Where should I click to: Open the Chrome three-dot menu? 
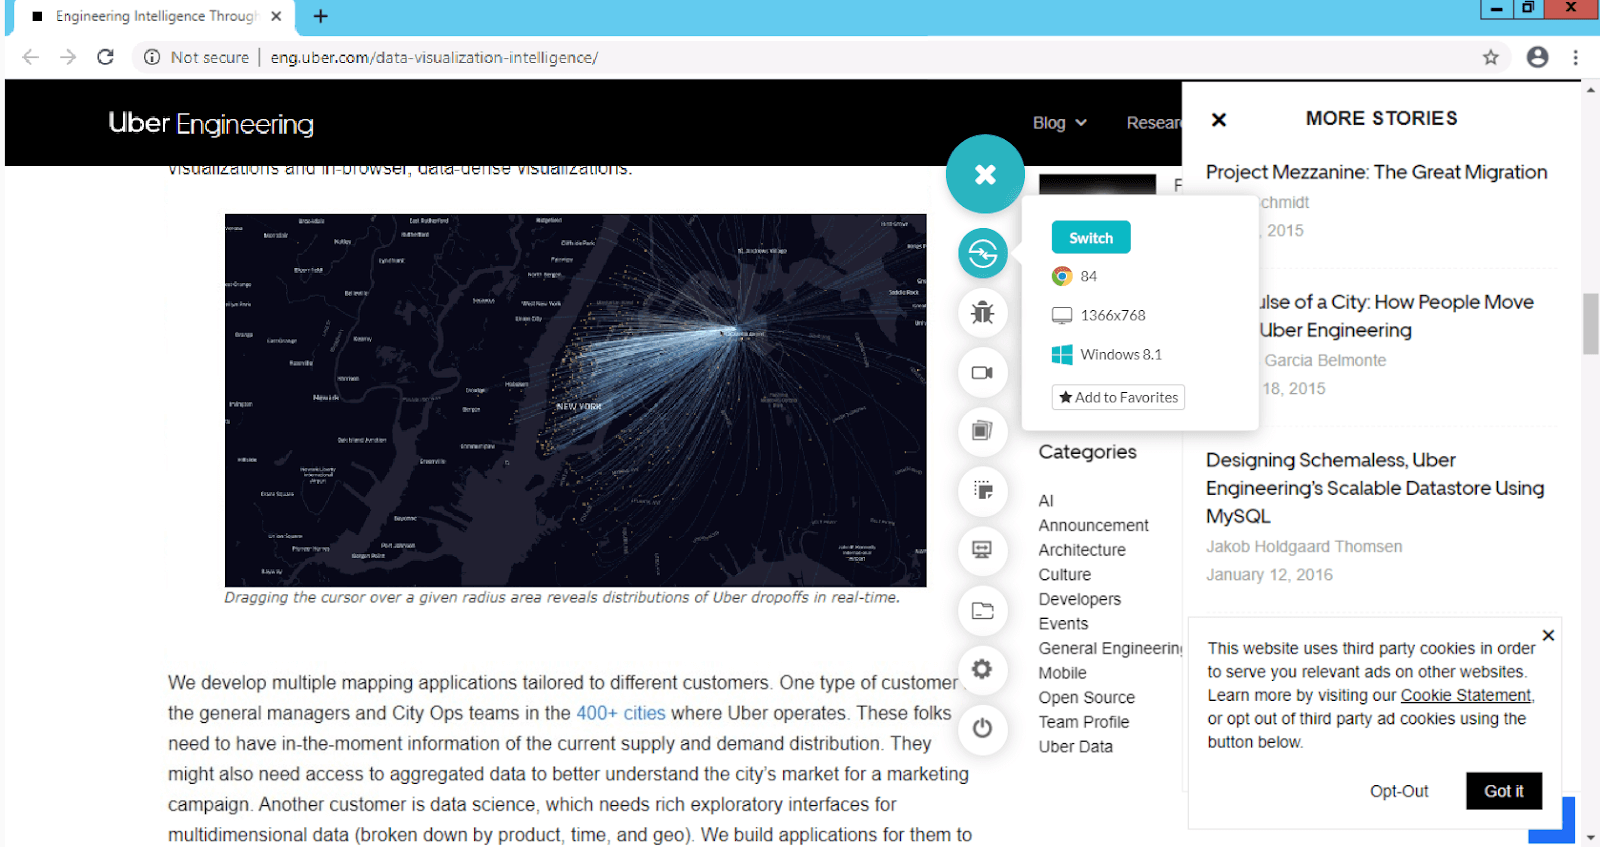[1576, 57]
